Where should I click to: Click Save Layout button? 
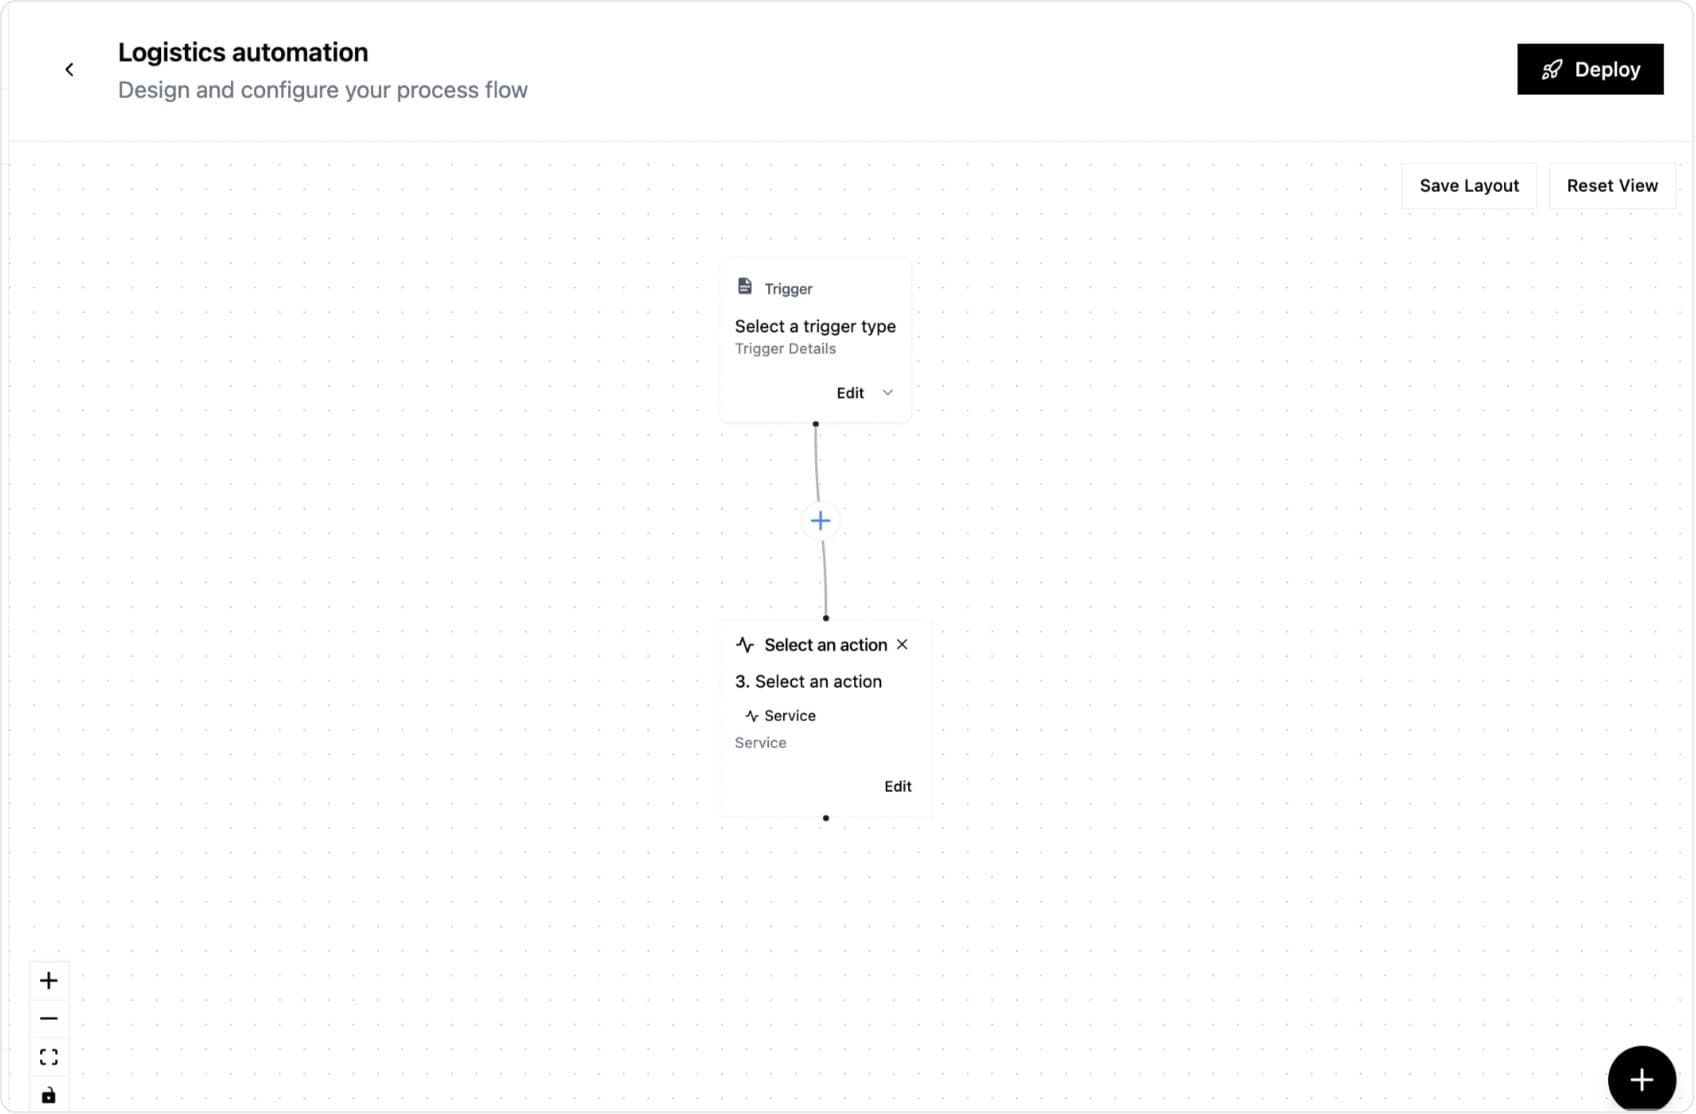1468,186
